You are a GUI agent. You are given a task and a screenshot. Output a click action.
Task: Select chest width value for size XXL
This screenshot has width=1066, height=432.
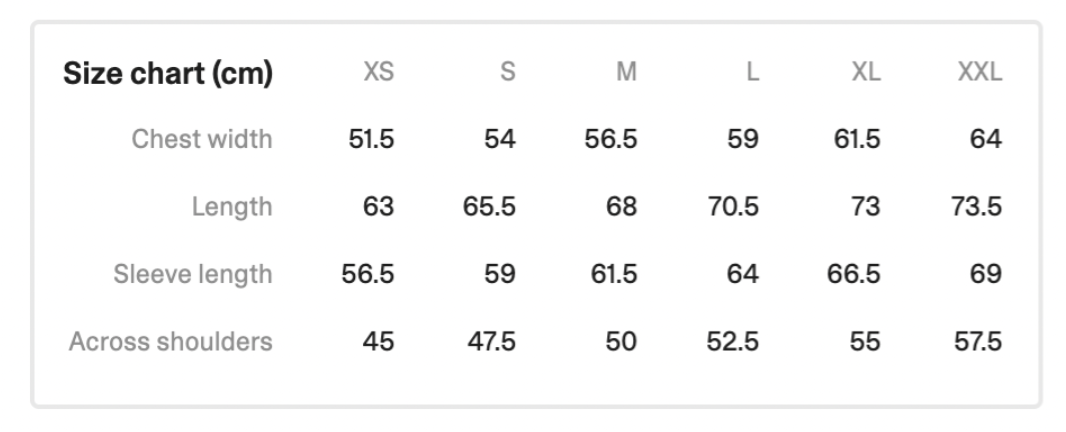(985, 139)
